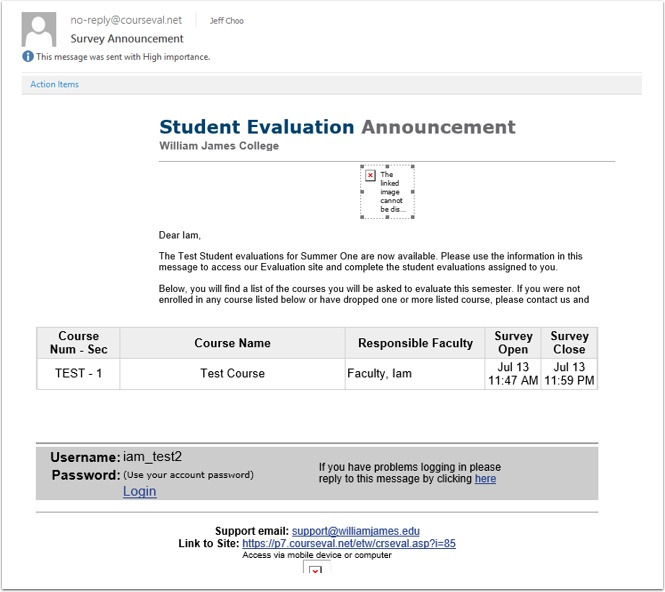This screenshot has height=592, width=665.
Task: Click the Survey Announcement subject line
Action: pos(127,39)
